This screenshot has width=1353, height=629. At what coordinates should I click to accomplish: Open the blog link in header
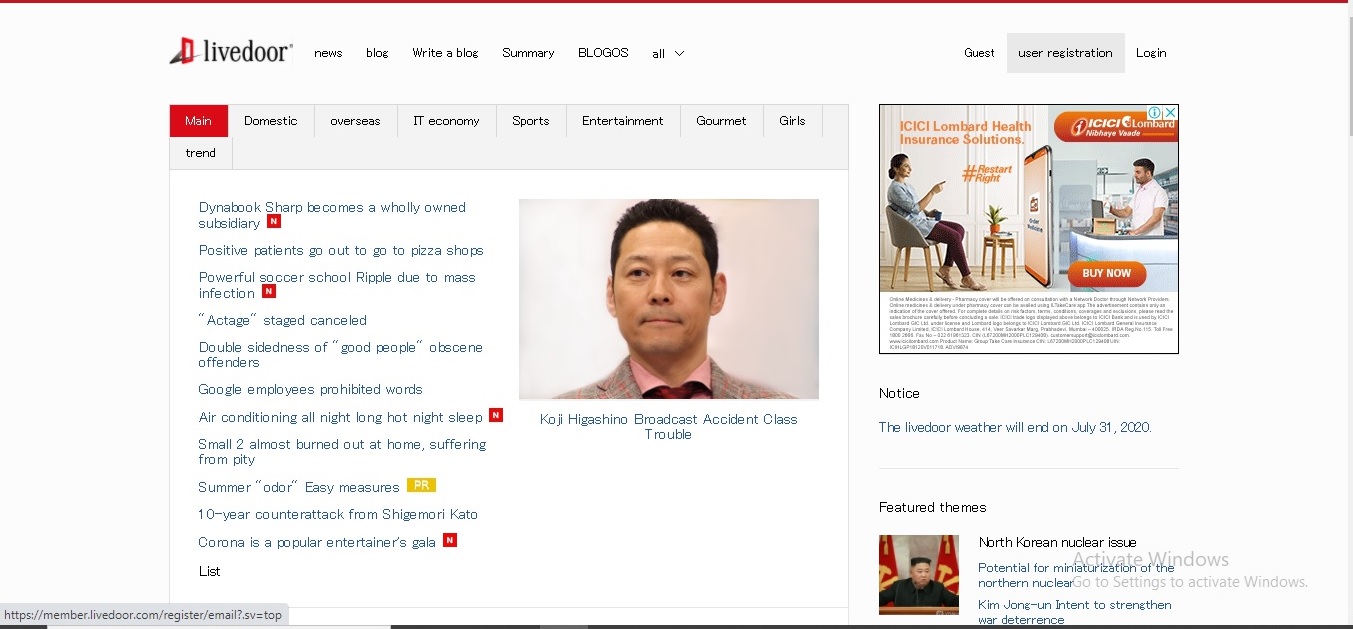(377, 53)
